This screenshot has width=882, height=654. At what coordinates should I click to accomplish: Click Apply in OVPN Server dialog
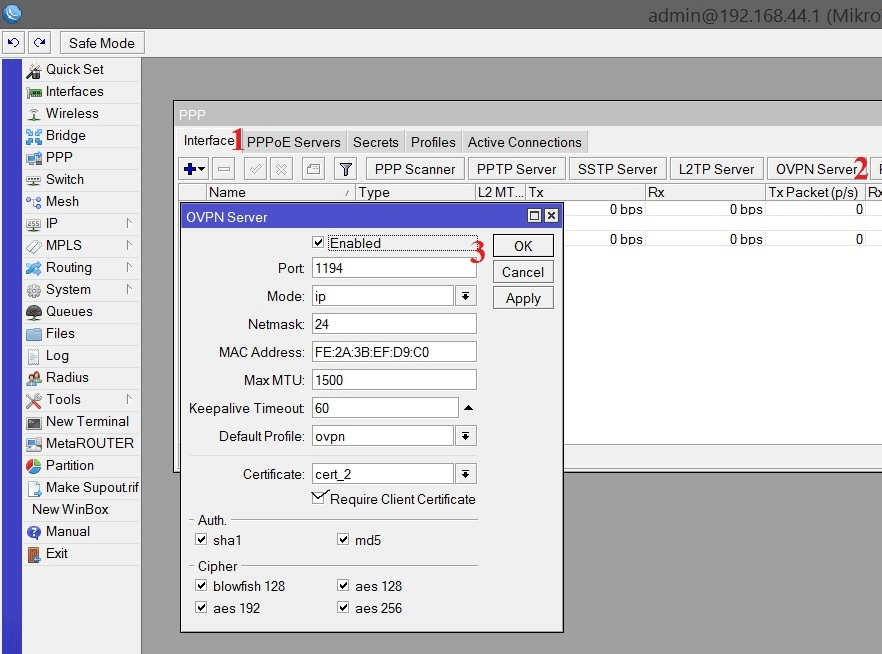pyautogui.click(x=523, y=298)
